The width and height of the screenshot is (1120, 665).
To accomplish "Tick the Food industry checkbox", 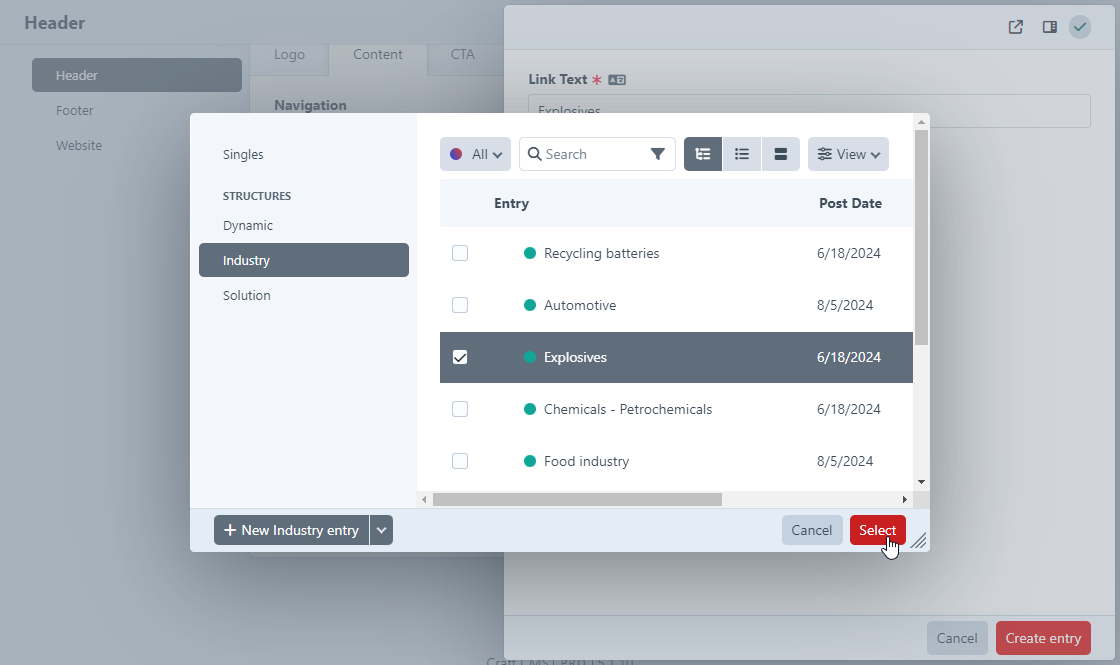I will [460, 461].
